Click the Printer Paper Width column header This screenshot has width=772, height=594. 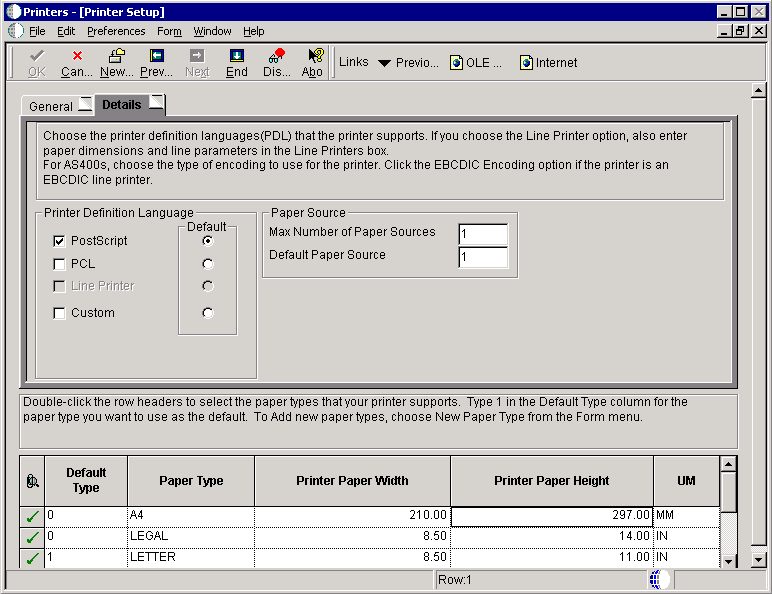pyautogui.click(x=353, y=481)
